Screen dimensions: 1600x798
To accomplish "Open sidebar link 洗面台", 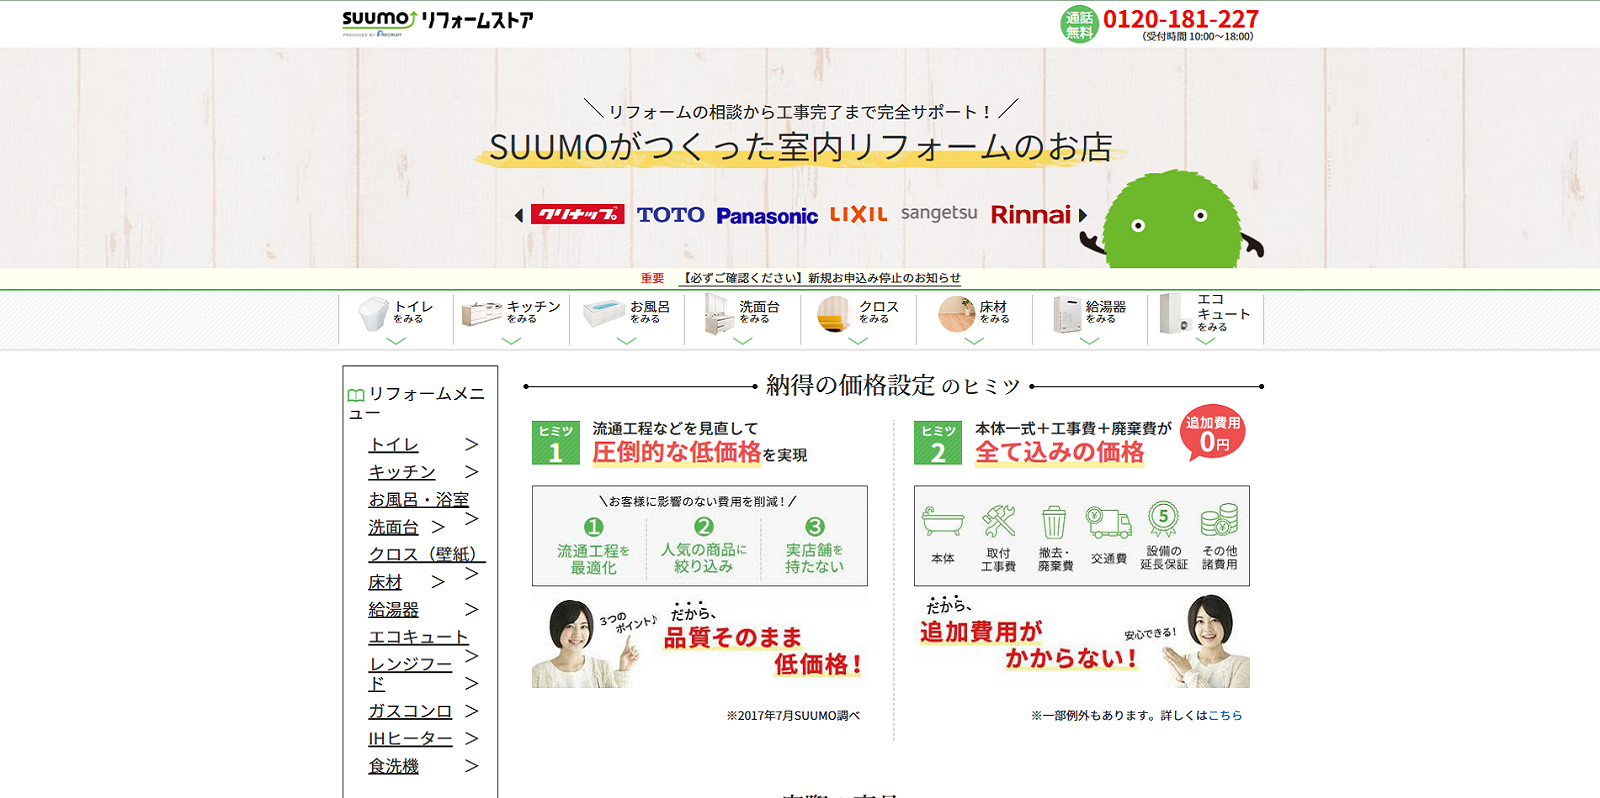I will 393,527.
